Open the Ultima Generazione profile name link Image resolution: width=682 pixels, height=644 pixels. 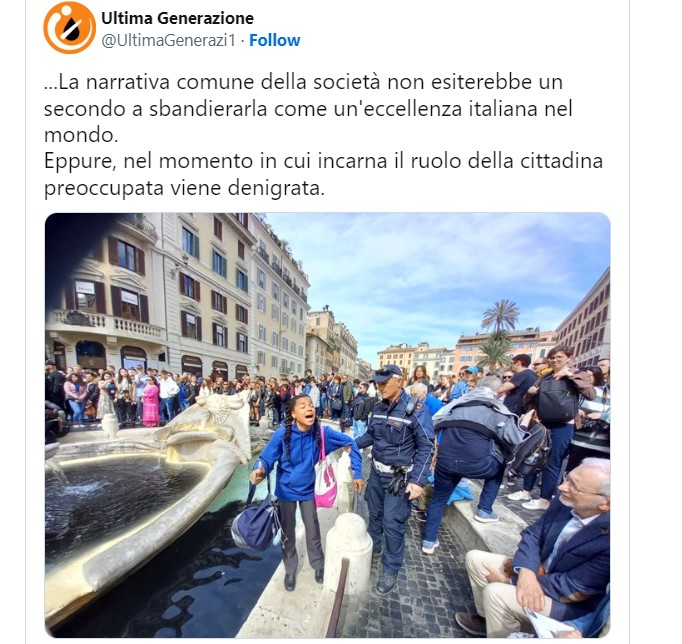coord(177,18)
